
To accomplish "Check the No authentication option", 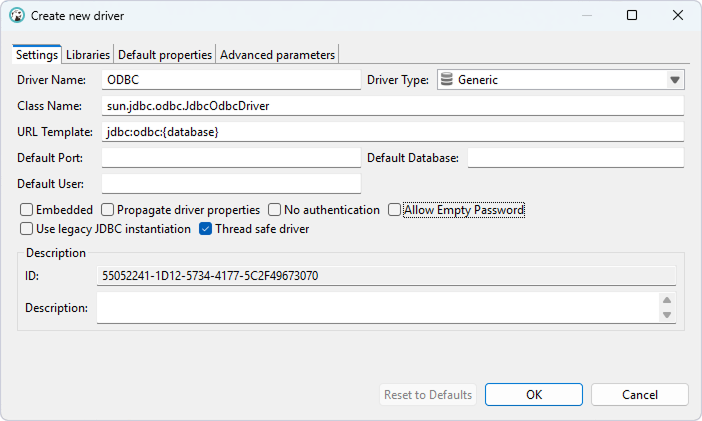I will 275,210.
